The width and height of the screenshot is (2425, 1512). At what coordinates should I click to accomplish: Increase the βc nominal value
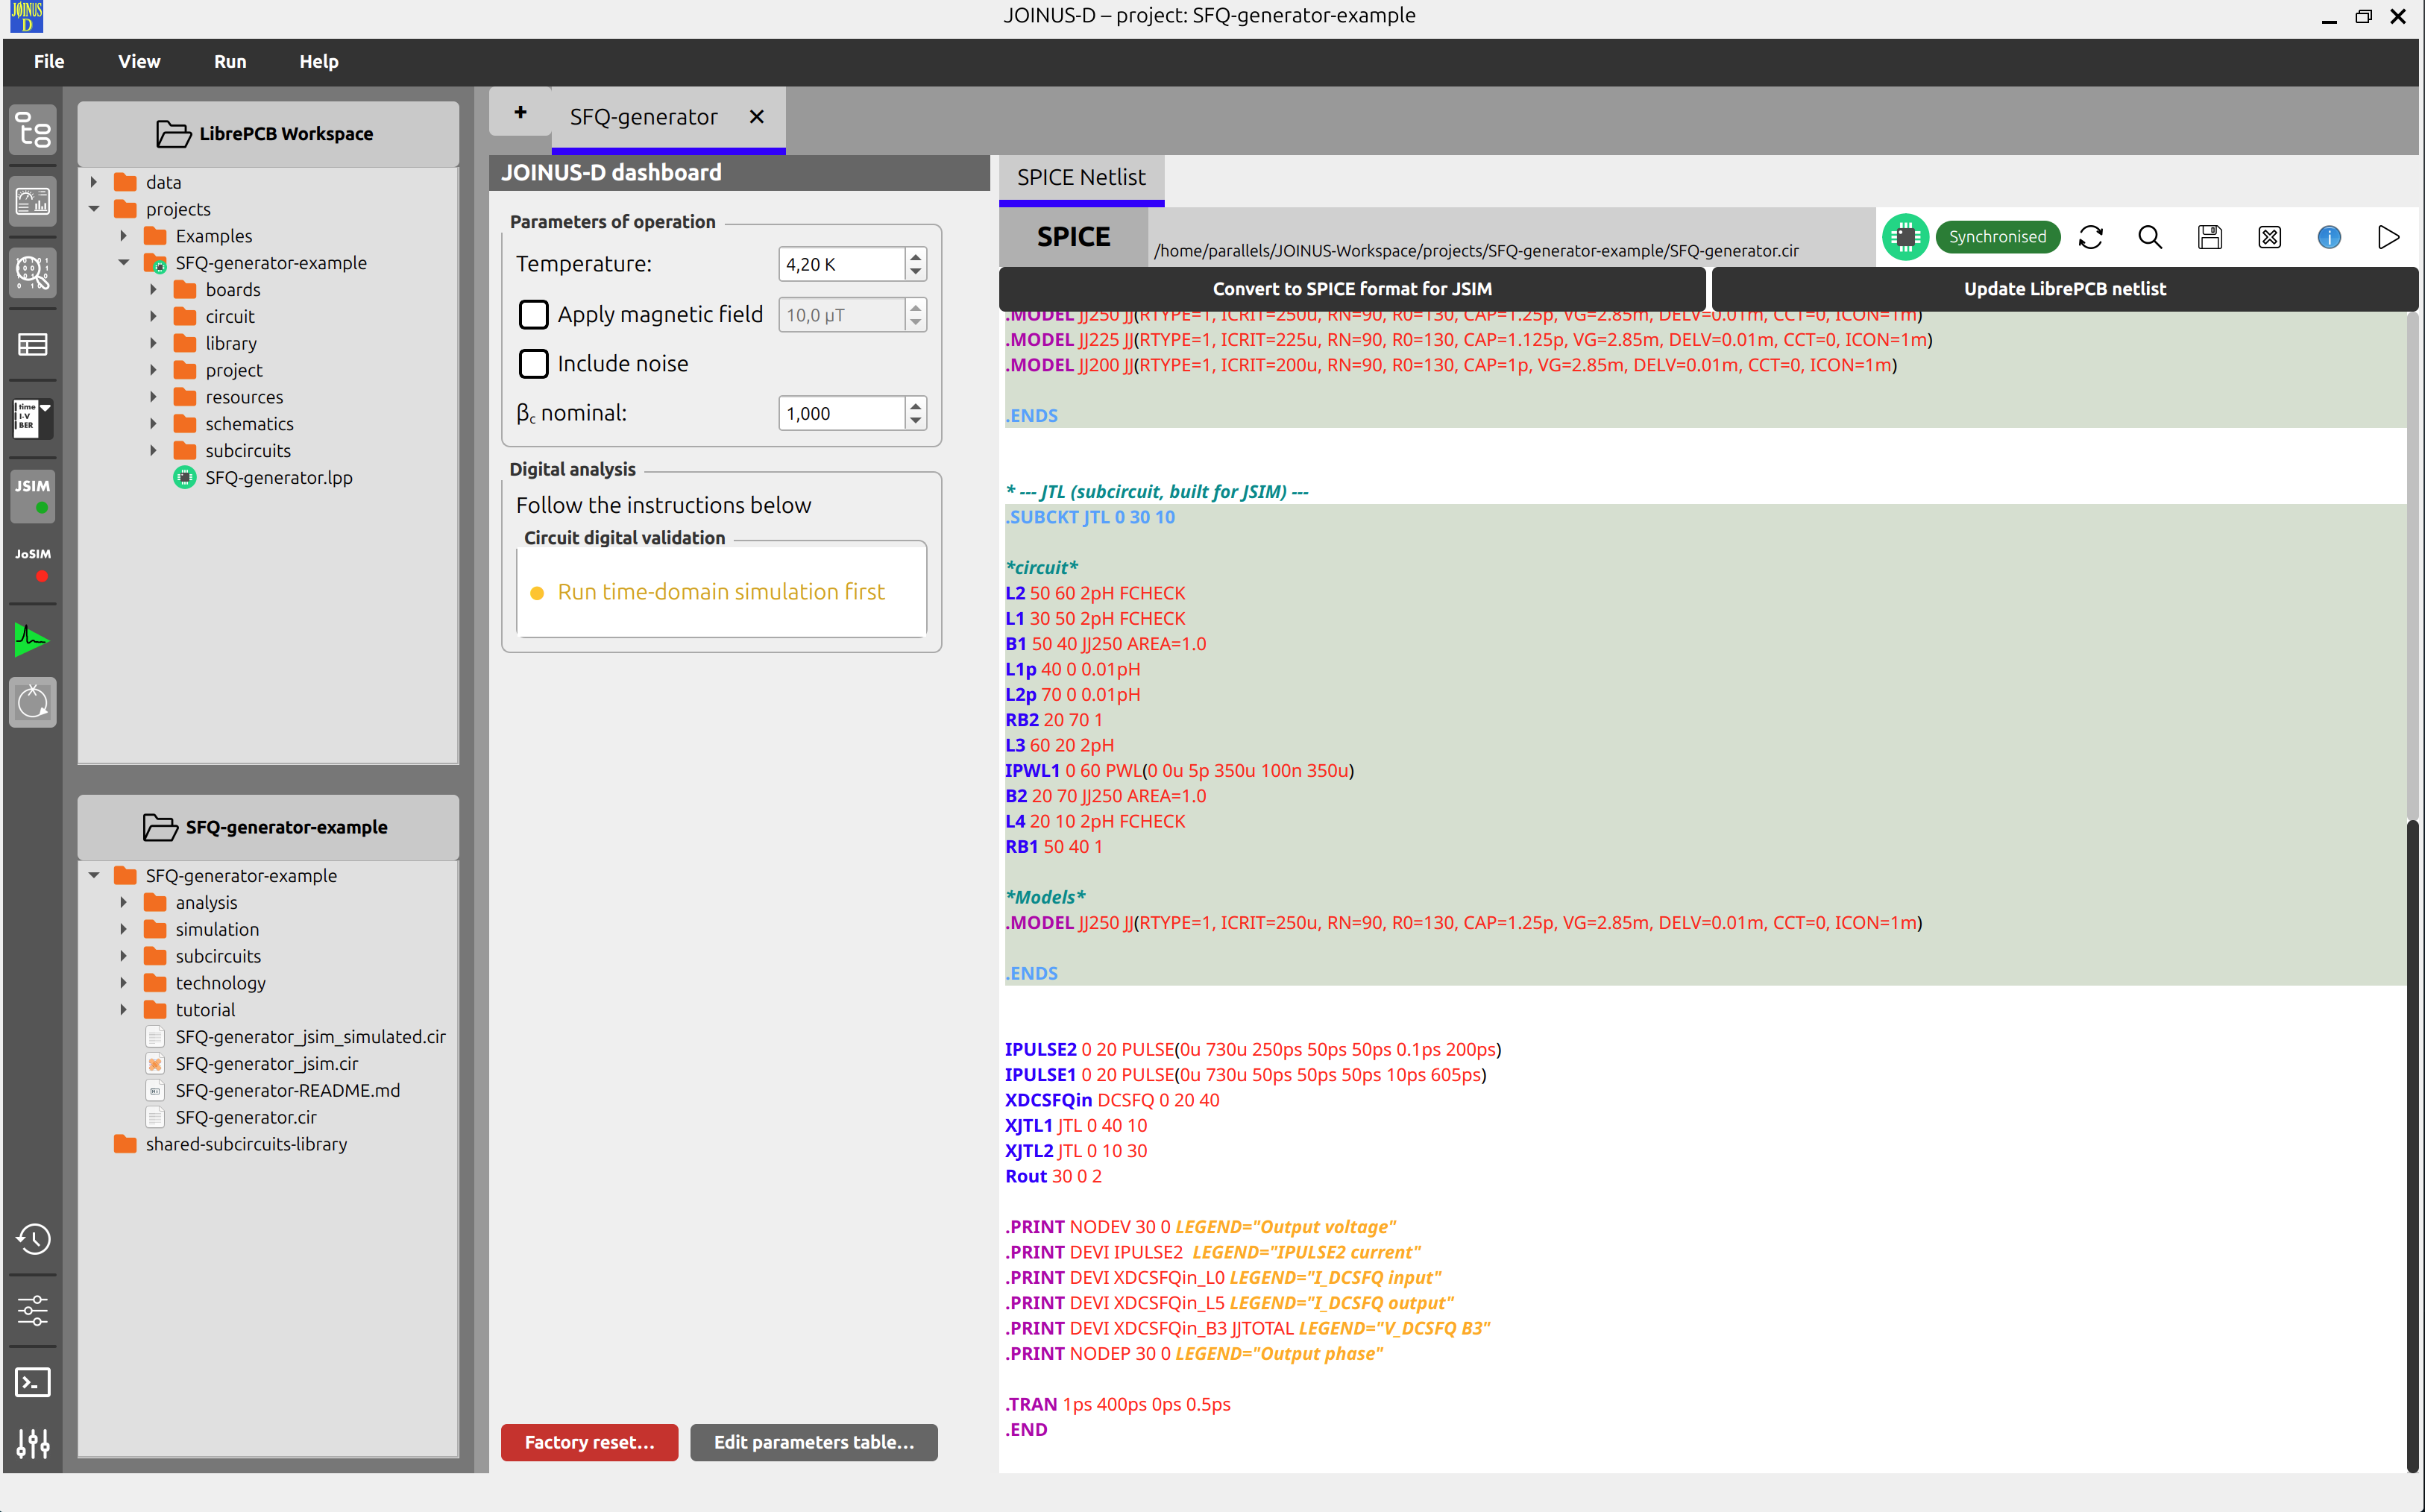pos(915,405)
